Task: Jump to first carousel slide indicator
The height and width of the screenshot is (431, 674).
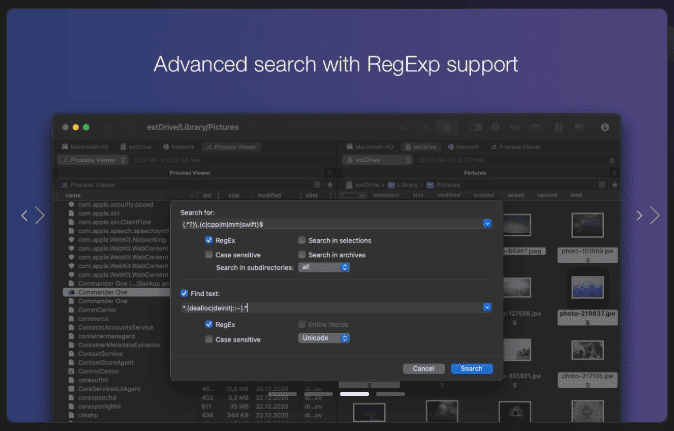Action: tap(282, 394)
